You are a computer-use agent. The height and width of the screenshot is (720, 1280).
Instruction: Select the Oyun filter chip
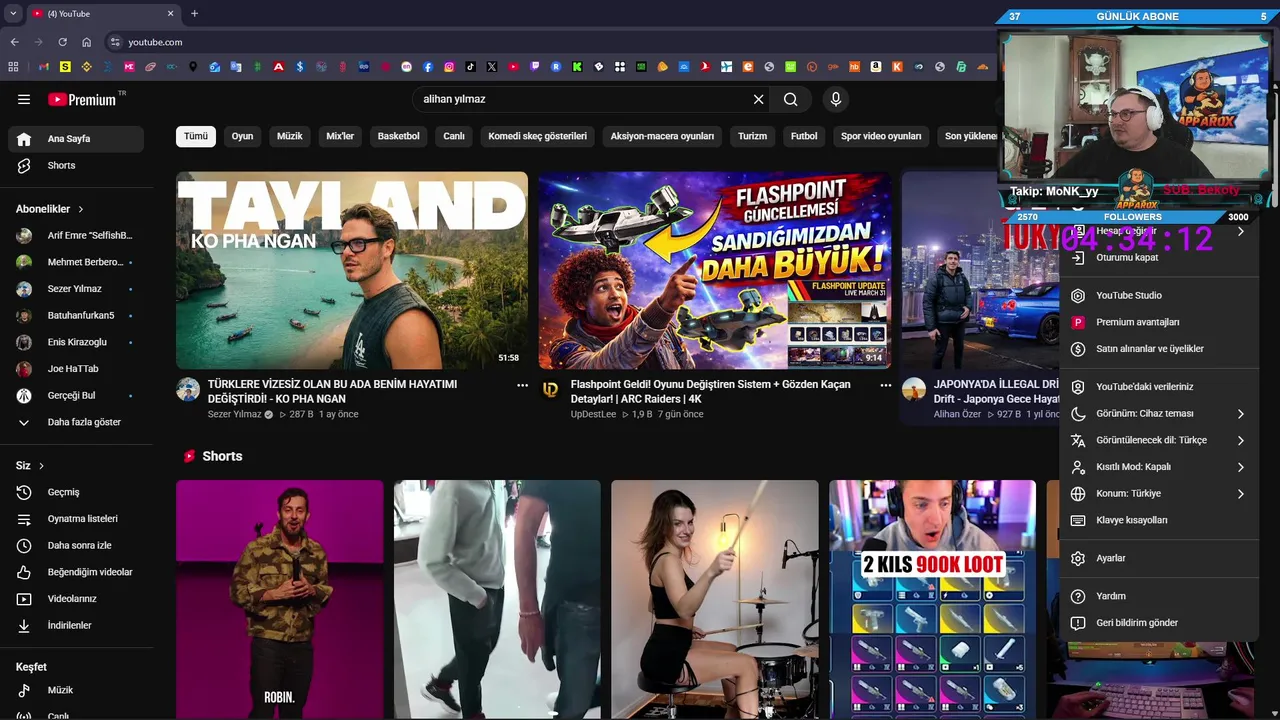(x=243, y=136)
